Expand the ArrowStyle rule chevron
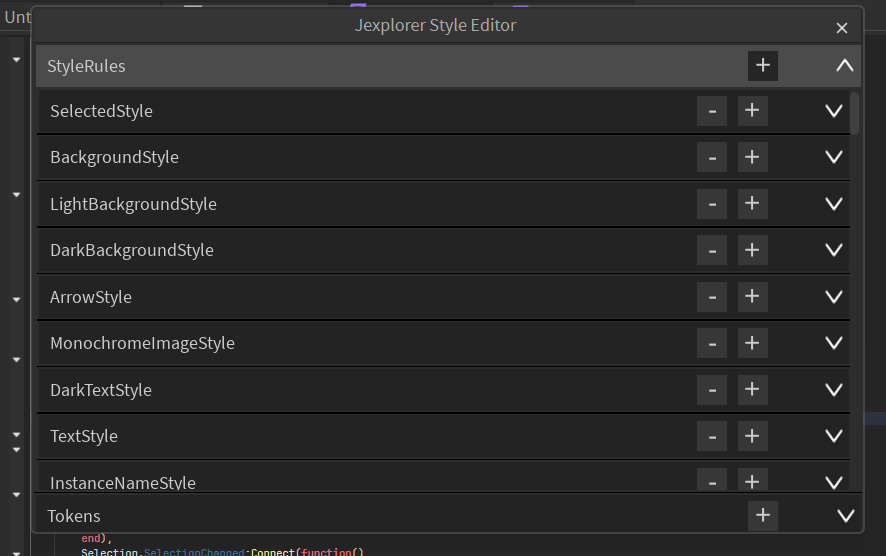The height and width of the screenshot is (556, 886). 834,297
